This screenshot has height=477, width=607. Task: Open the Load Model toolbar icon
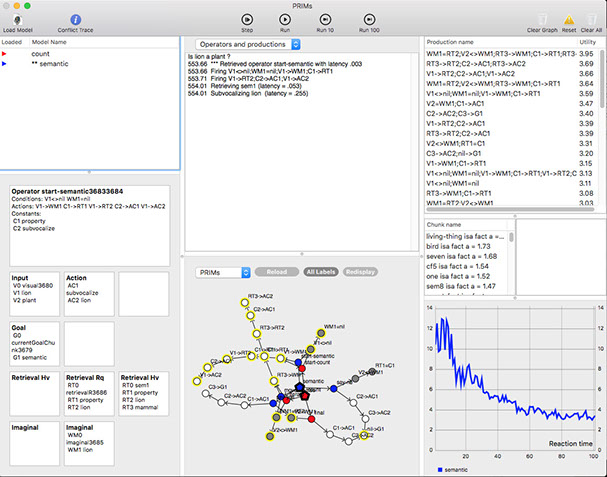coord(17,20)
